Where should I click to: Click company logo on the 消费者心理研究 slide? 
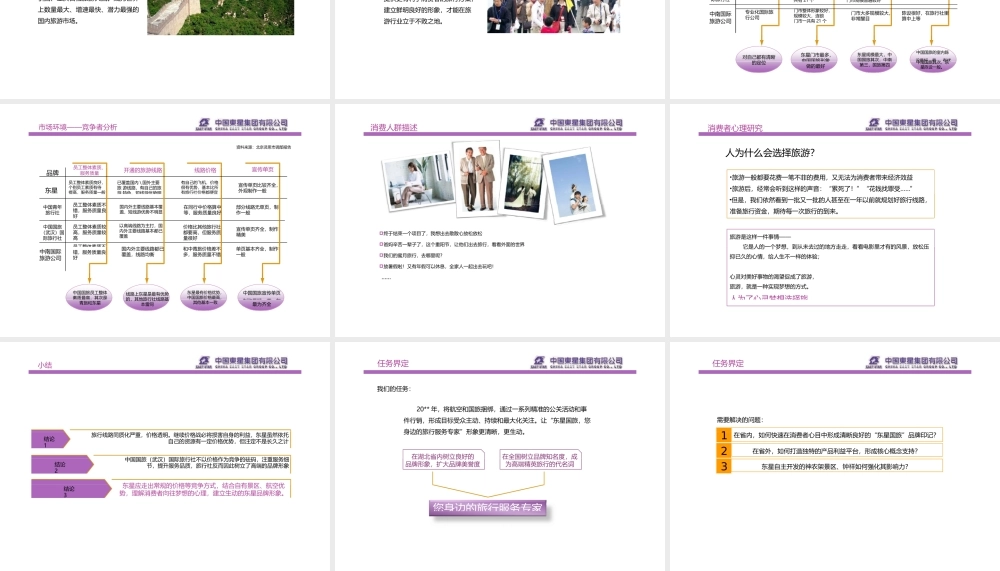(911, 124)
